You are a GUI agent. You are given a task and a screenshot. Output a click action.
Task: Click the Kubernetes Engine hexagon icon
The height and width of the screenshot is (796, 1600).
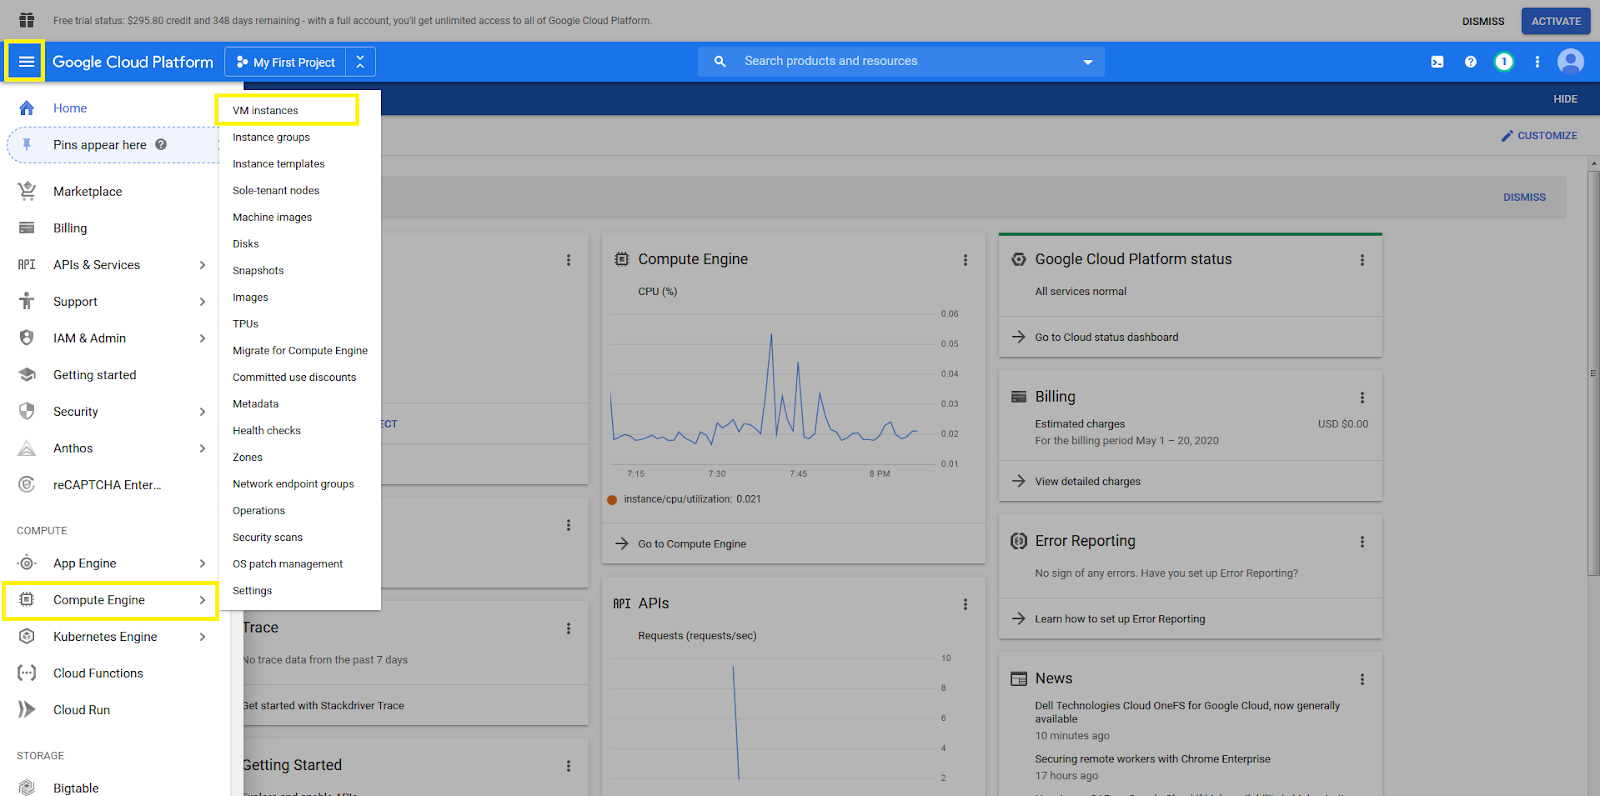[27, 636]
